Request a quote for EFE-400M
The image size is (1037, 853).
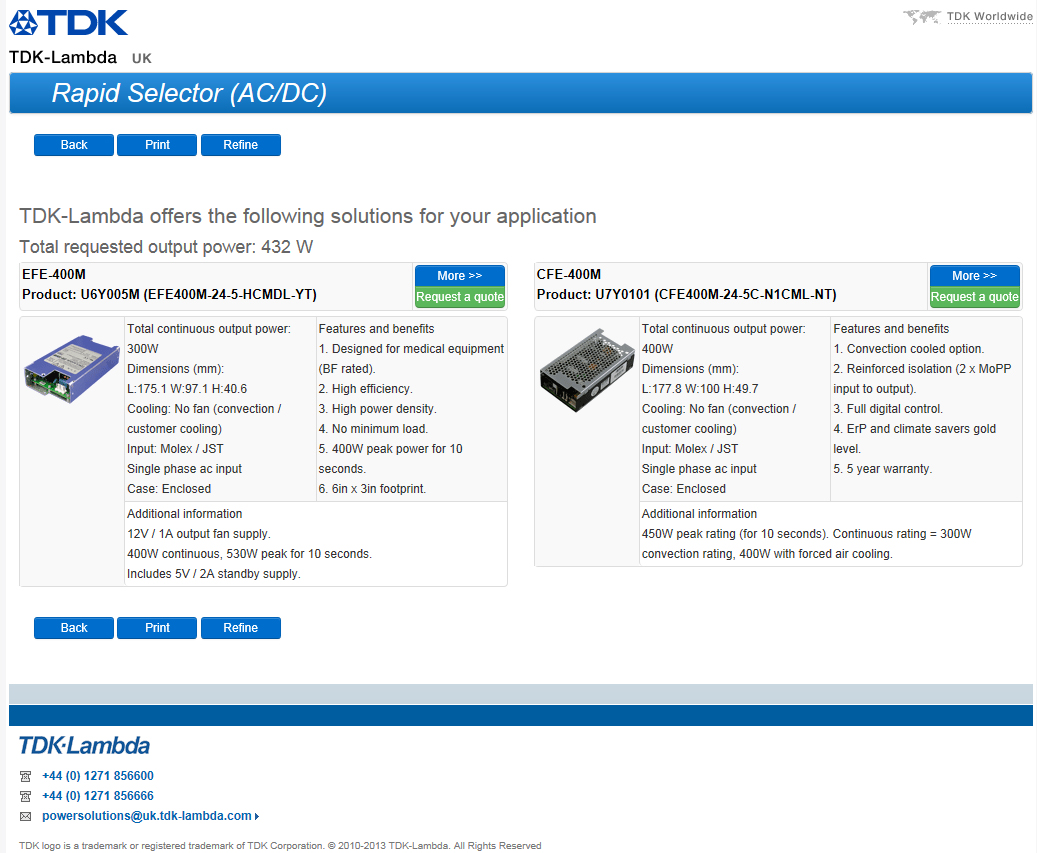pos(460,297)
